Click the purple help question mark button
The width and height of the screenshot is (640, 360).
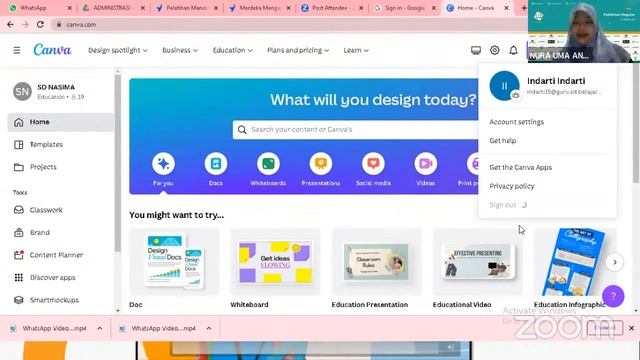pos(613,296)
